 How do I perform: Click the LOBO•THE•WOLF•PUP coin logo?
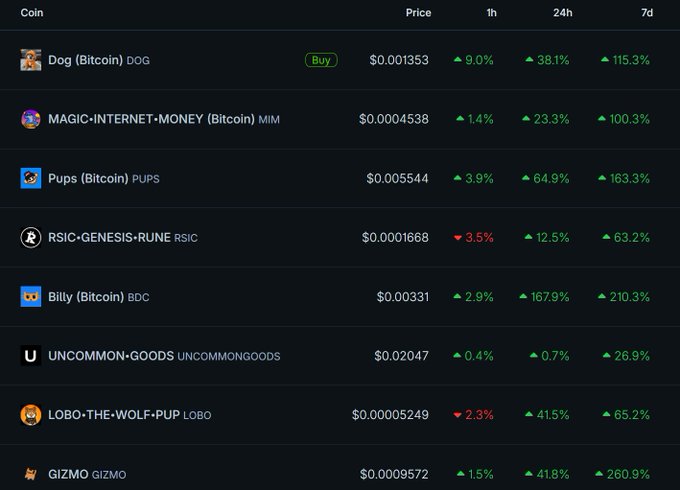[x=31, y=415]
